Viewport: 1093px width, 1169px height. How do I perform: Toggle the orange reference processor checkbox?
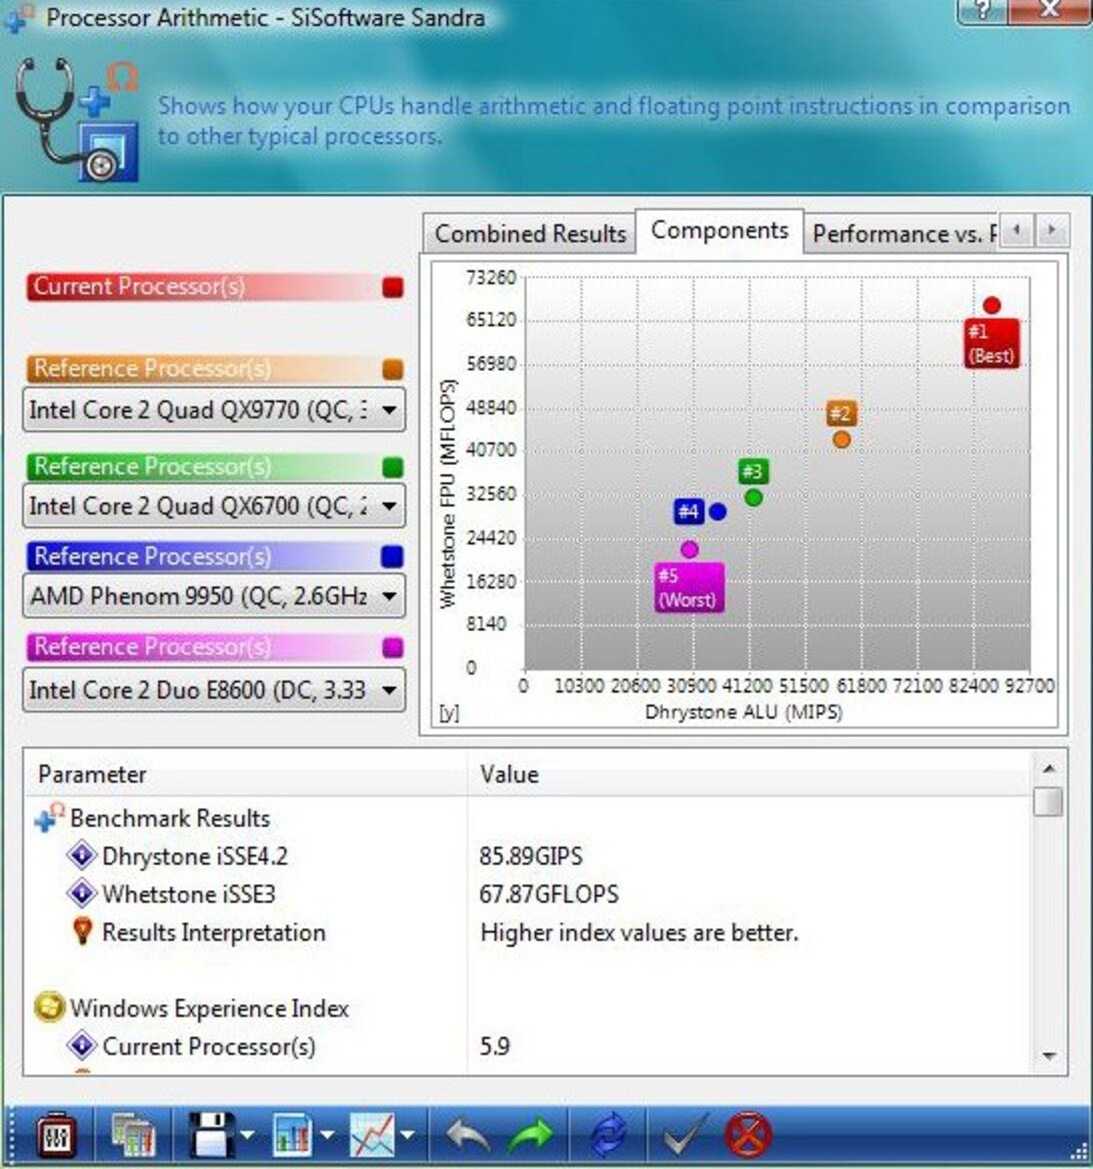[393, 369]
